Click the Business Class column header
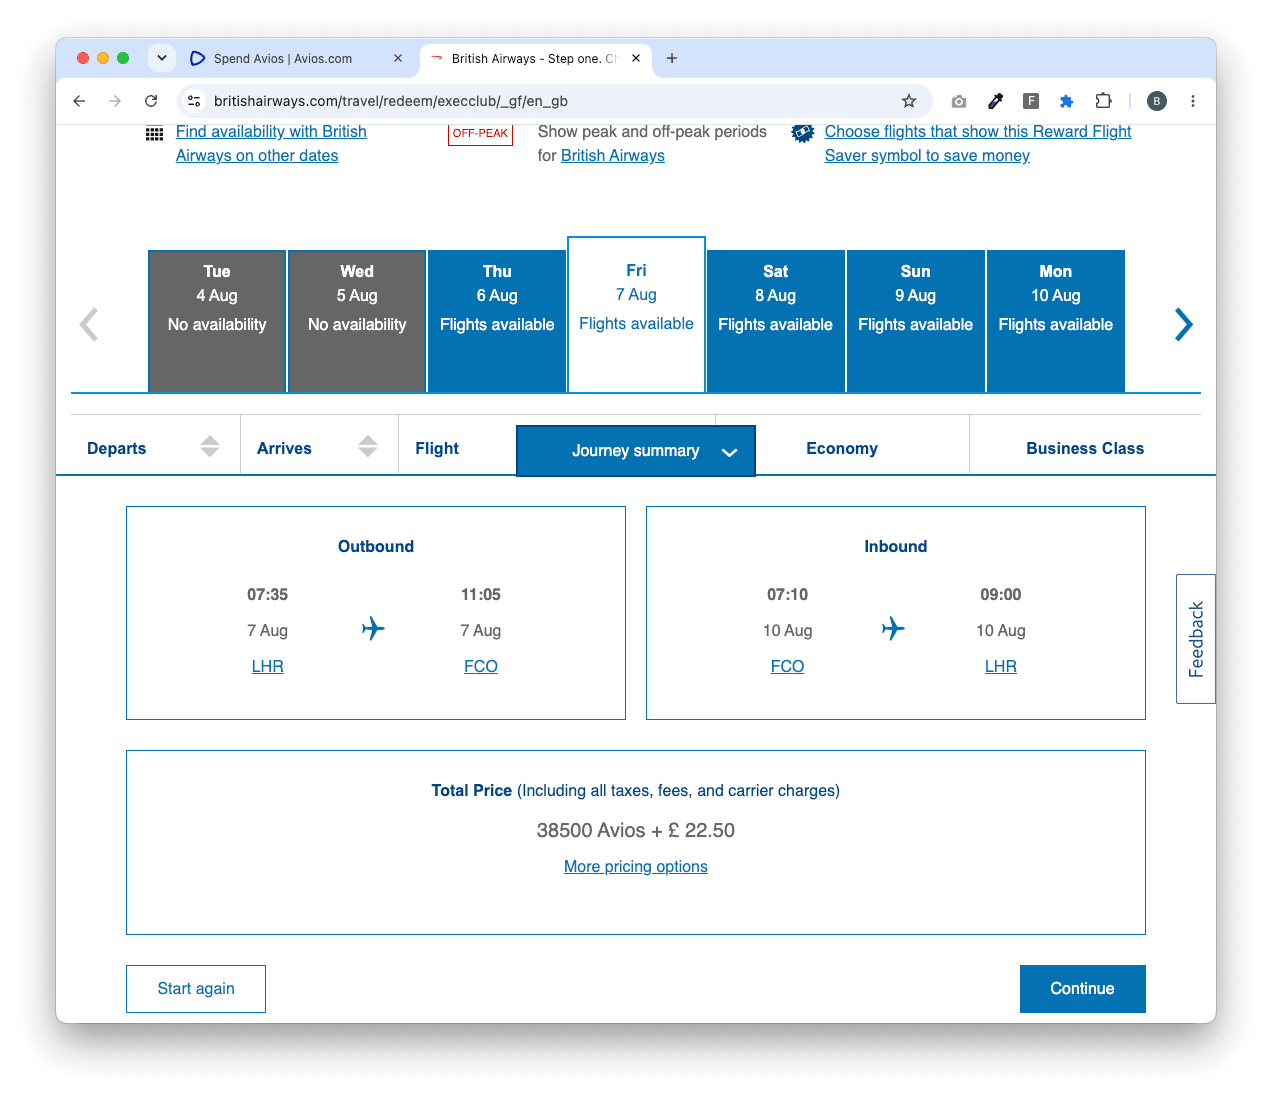Image resolution: width=1272 pixels, height=1097 pixels. 1085,449
